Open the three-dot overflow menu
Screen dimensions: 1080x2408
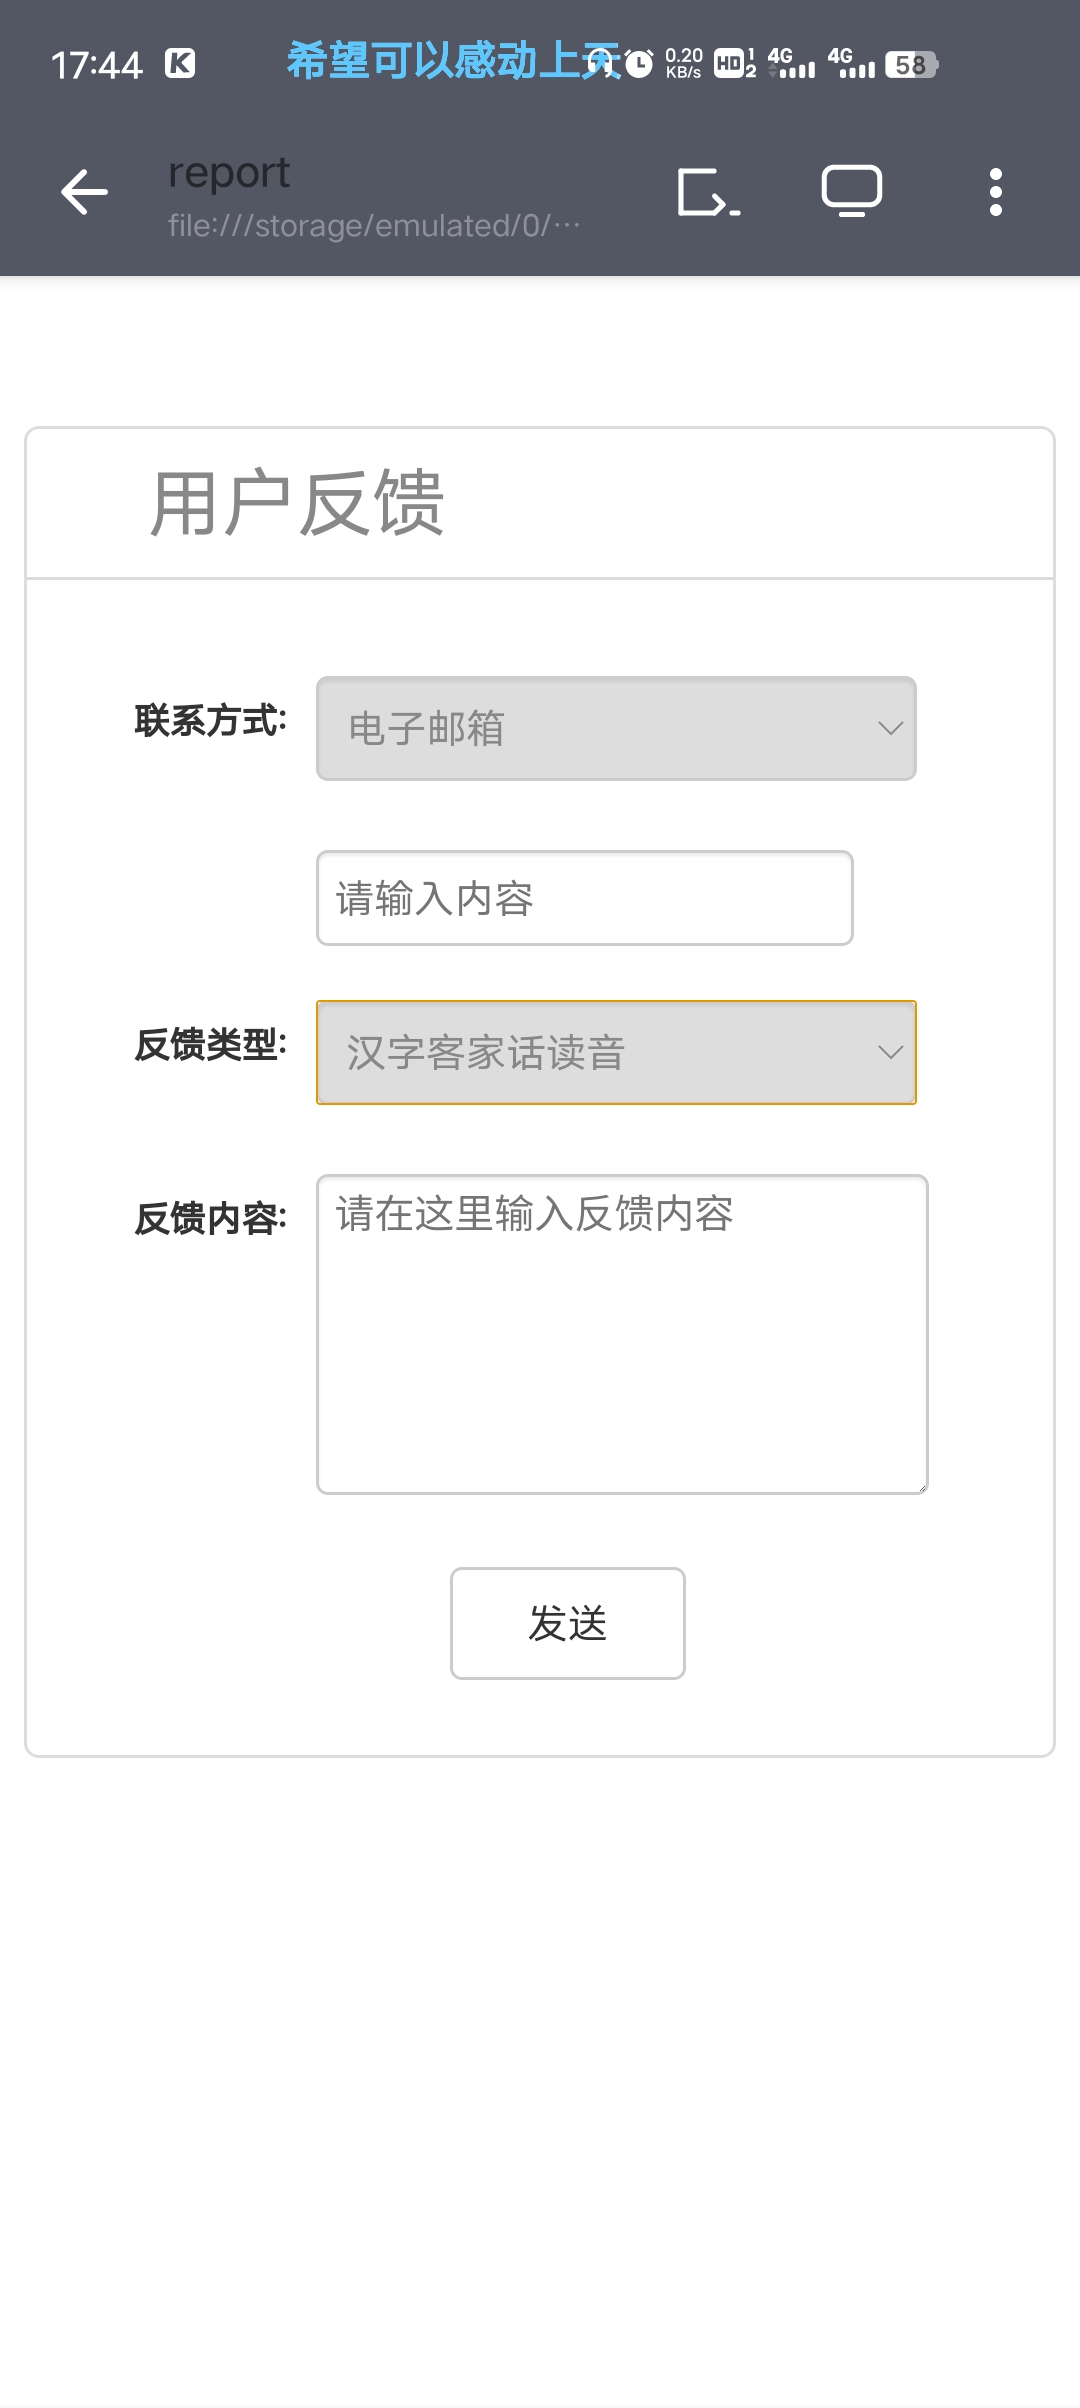(x=995, y=192)
